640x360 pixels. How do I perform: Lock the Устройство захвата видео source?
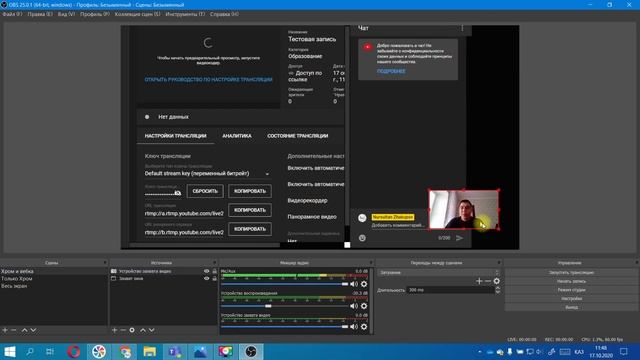point(214,271)
